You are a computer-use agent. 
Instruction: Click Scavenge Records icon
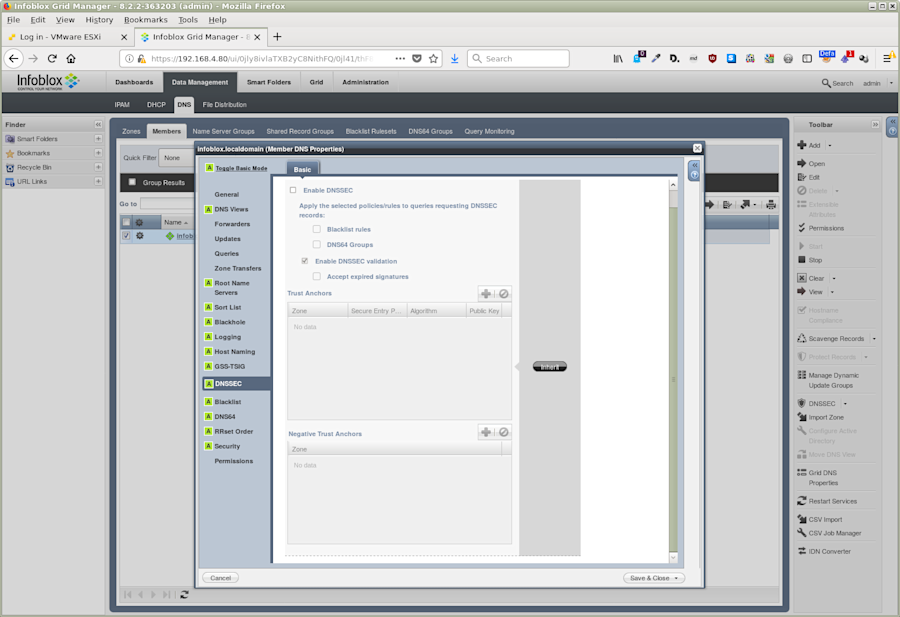[802, 338]
